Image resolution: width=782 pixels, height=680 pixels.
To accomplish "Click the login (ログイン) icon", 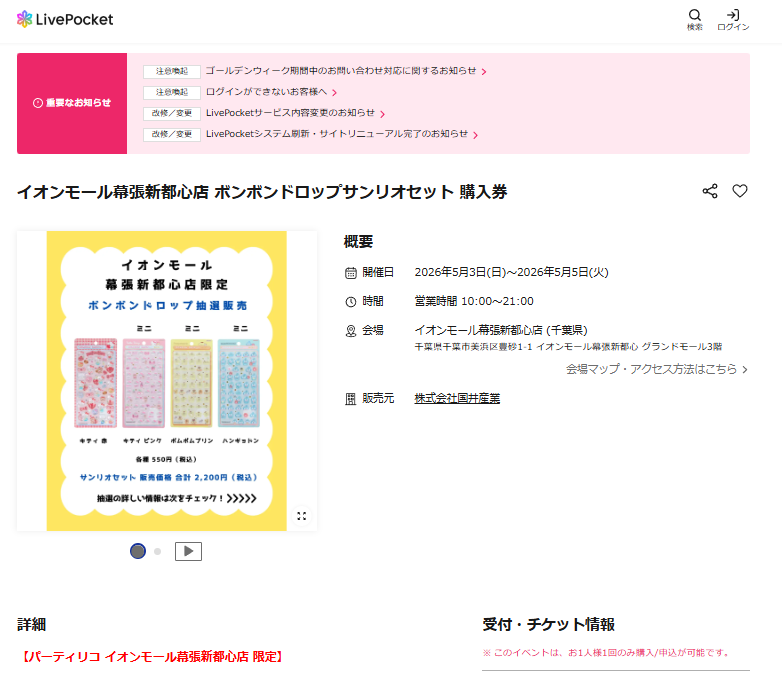I will [733, 20].
